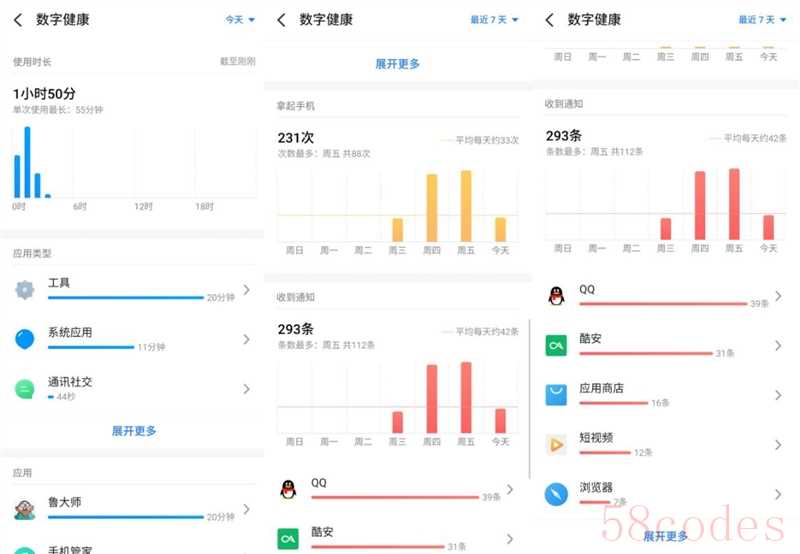Open 酷安 details chevron in middle screenshot
The width and height of the screenshot is (800, 554).
[x=510, y=539]
